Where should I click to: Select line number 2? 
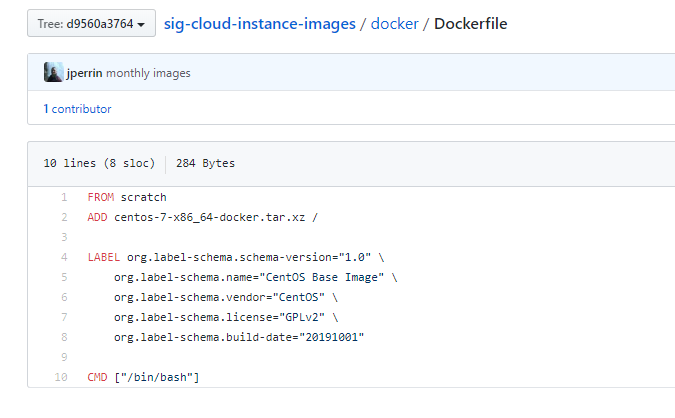pyautogui.click(x=64, y=217)
